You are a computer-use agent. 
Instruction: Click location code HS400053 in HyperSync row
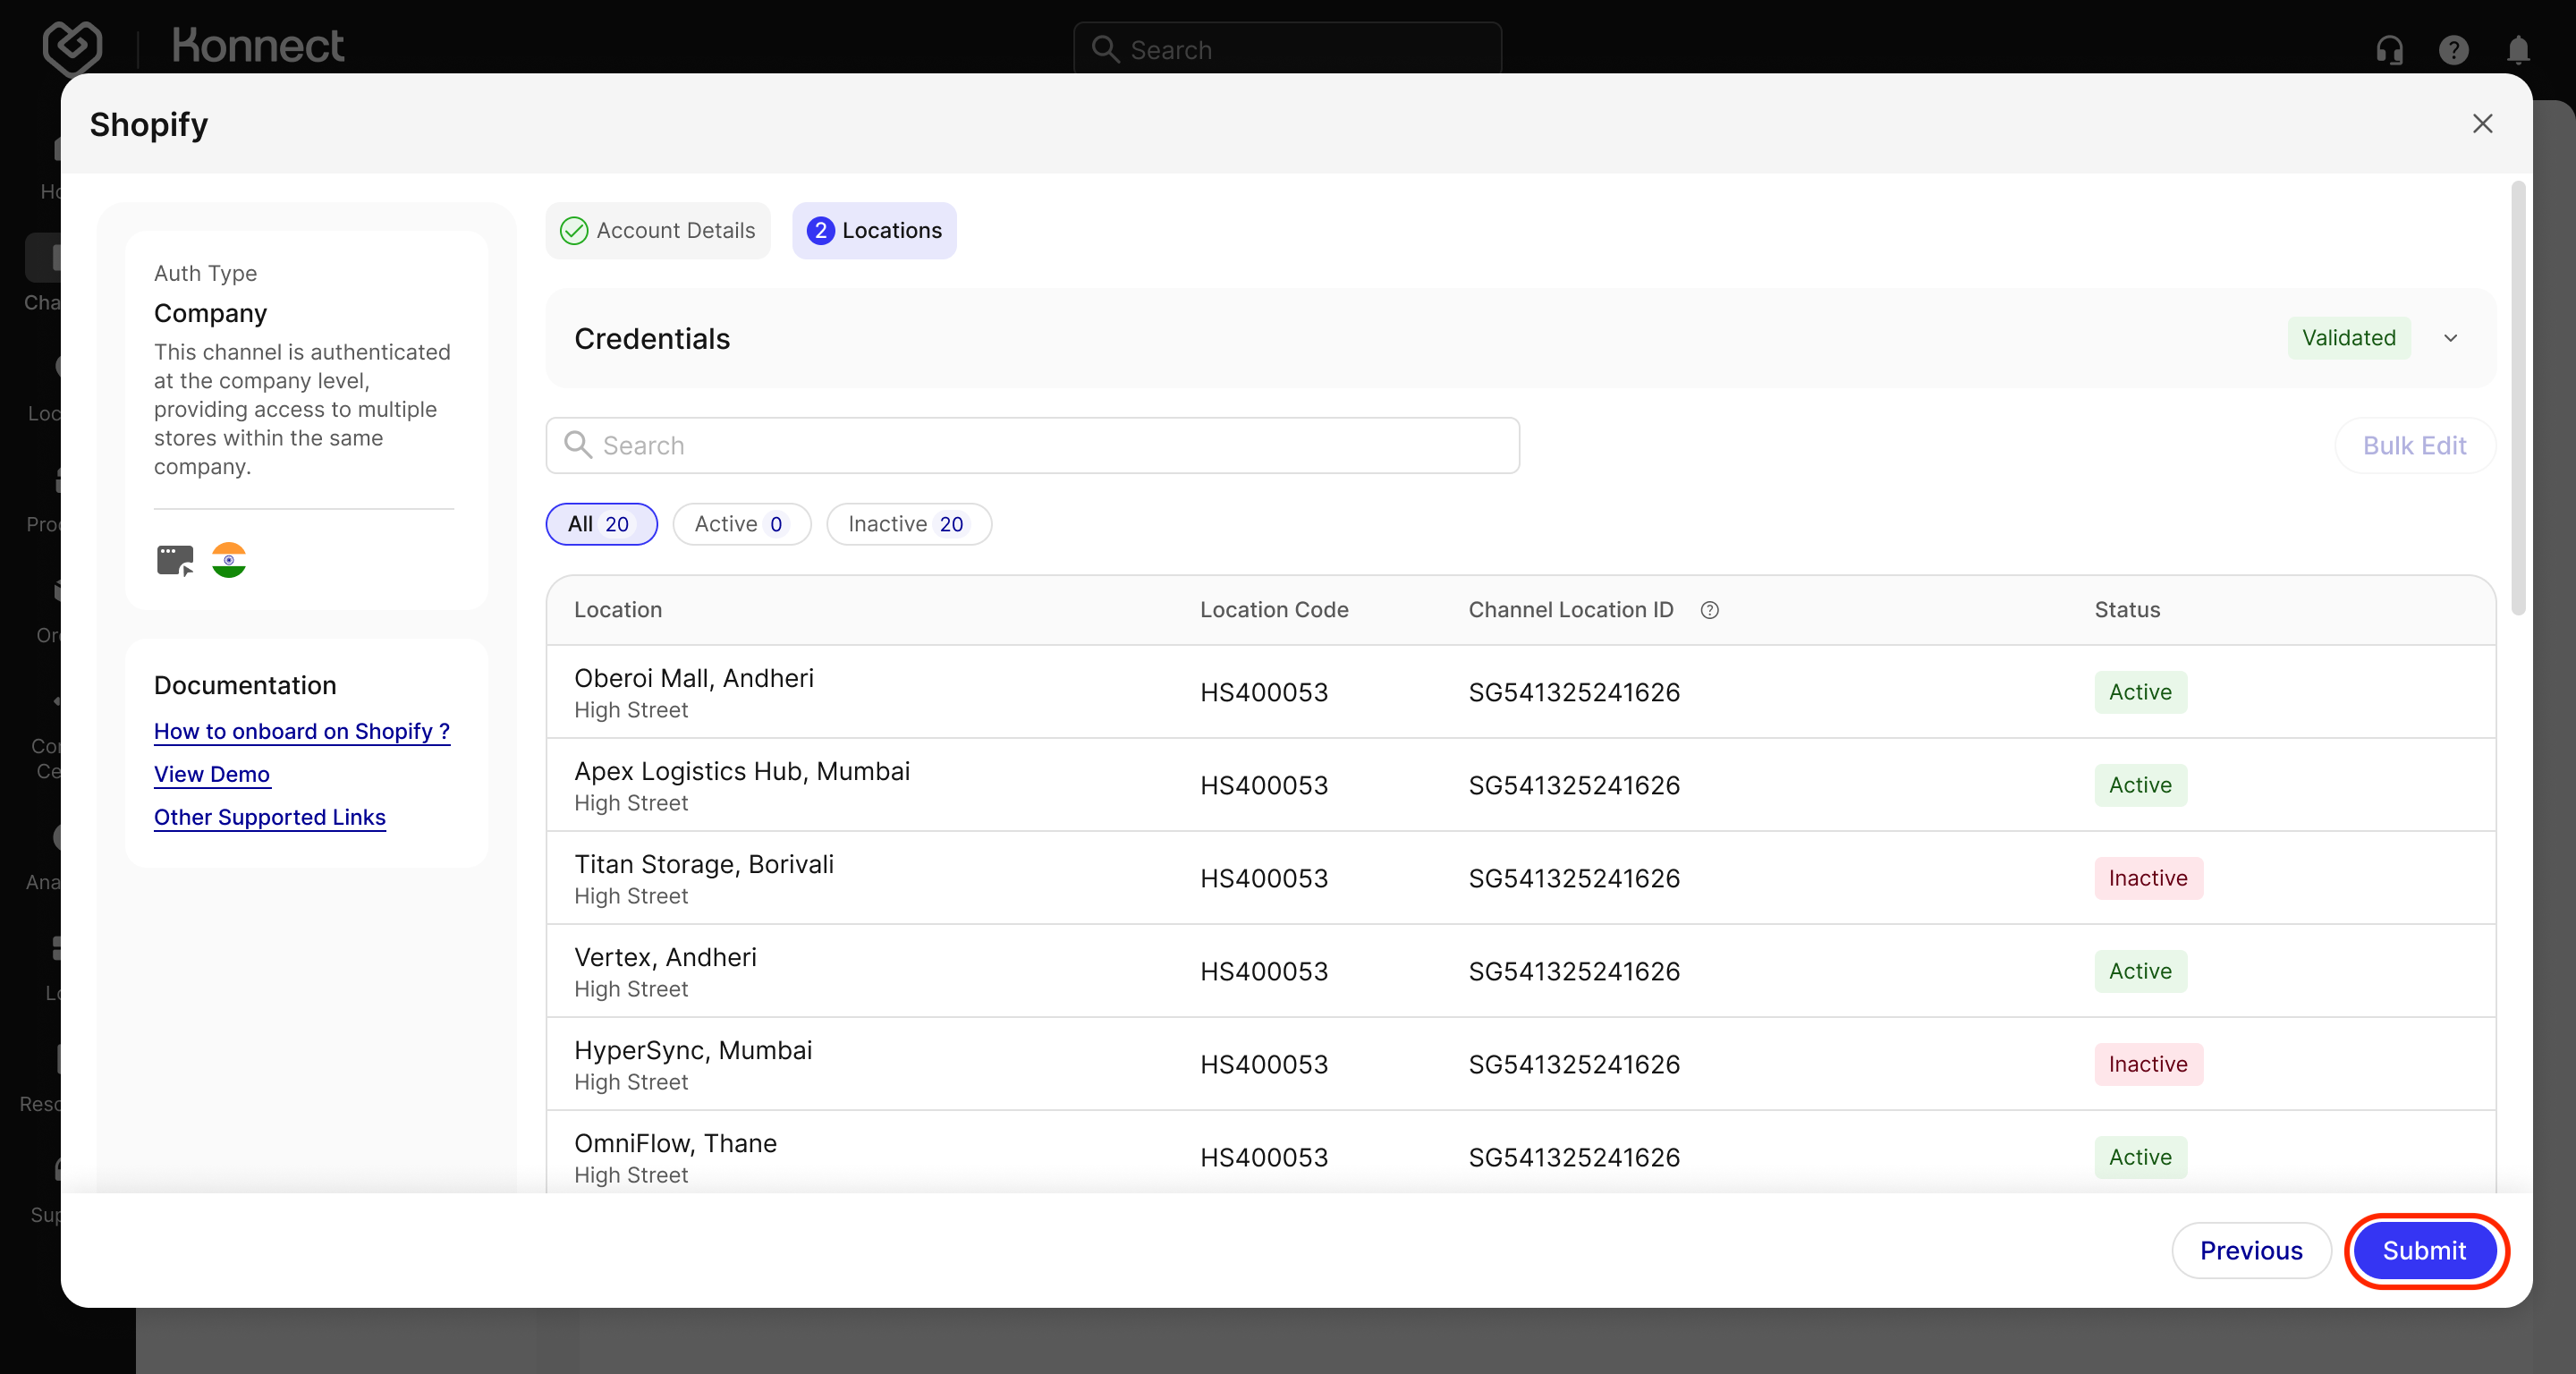tap(1264, 1064)
